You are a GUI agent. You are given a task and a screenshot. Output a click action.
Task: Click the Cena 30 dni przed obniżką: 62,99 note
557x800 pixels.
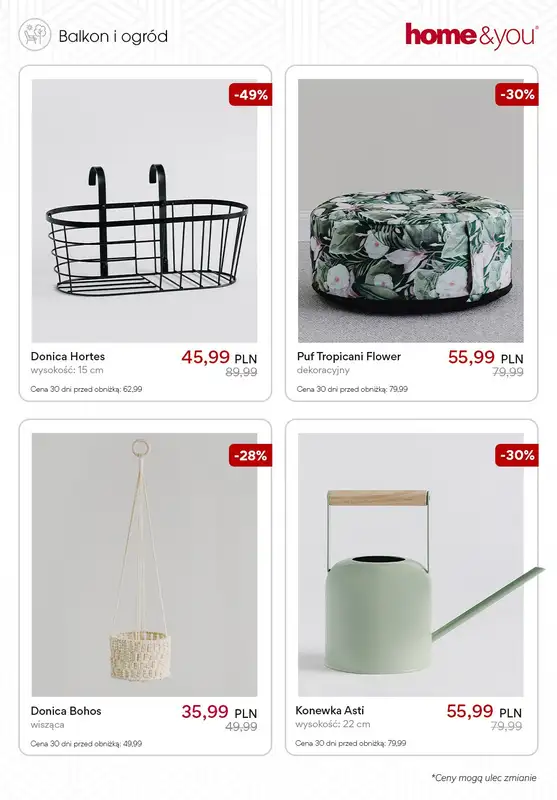coord(86,389)
